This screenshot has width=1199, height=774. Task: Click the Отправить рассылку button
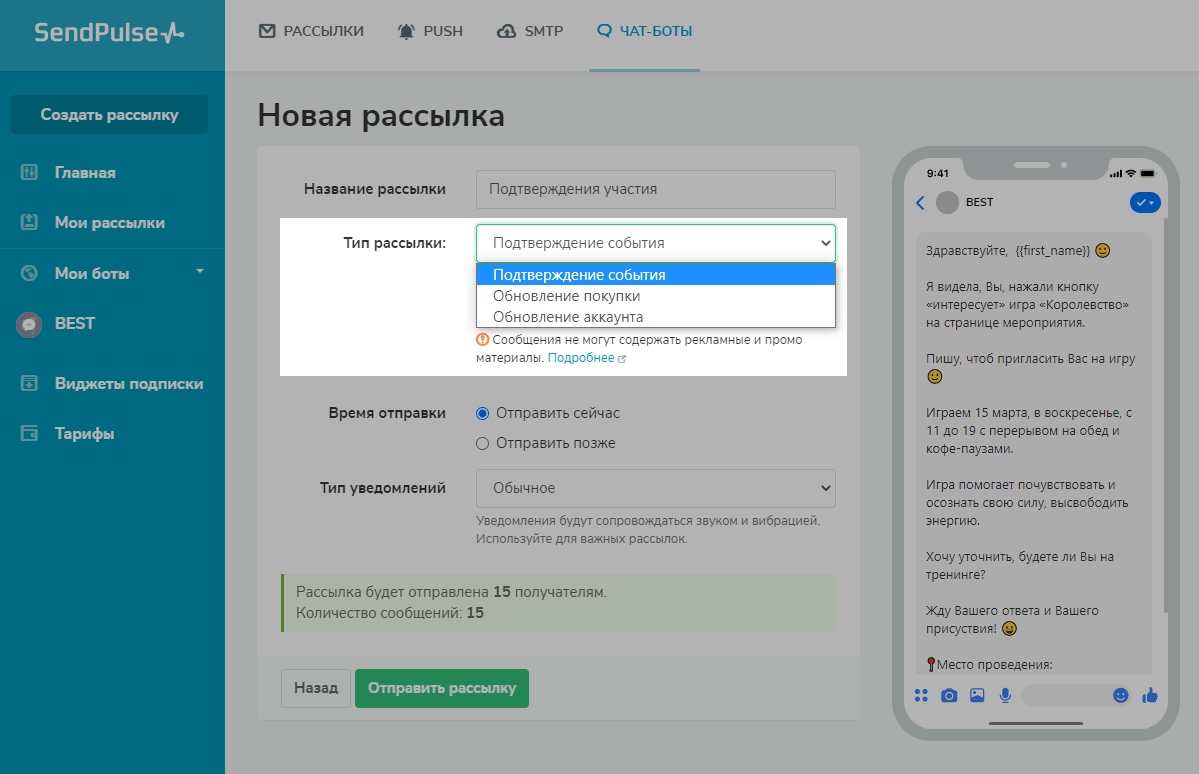click(x=441, y=688)
